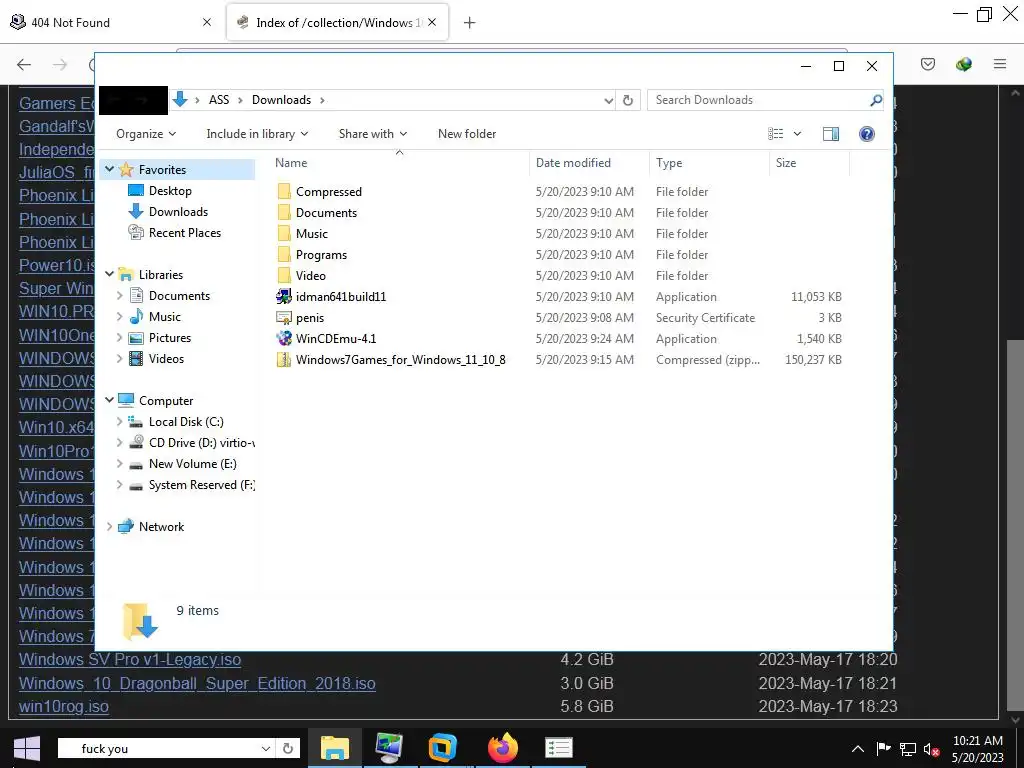1024x768 pixels.
Task: Expand the Network tree node
Action: 110,526
